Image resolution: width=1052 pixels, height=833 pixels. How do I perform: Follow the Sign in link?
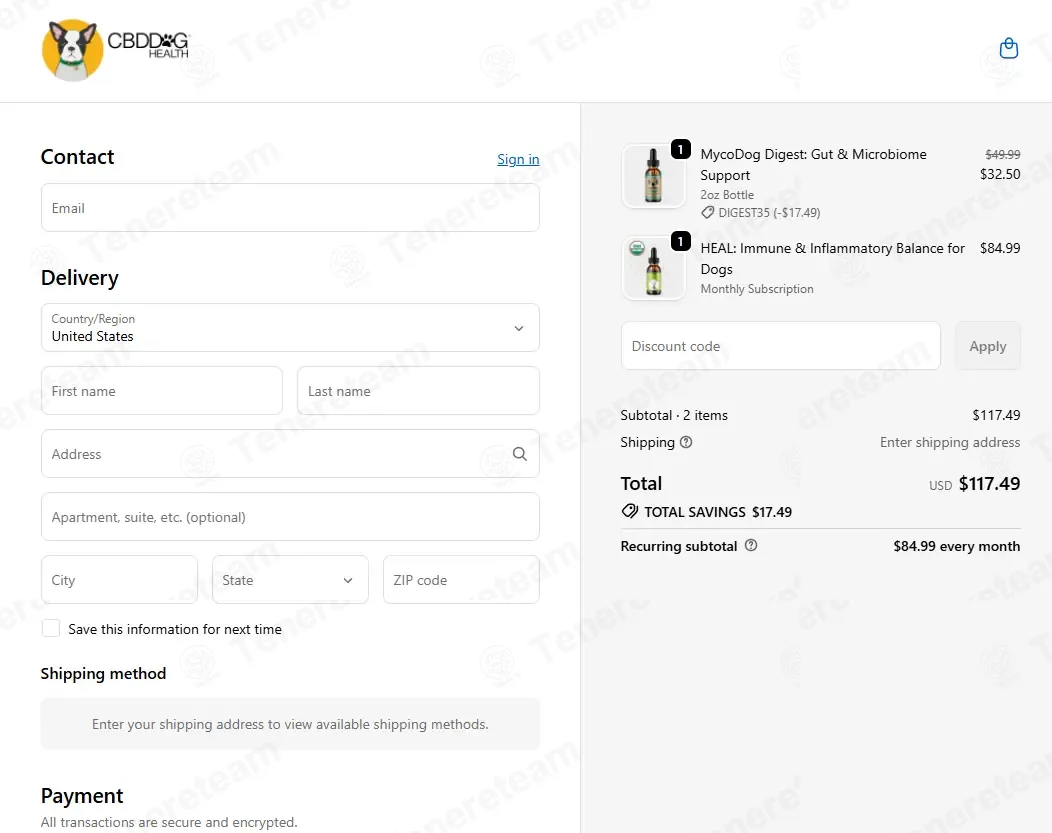tap(518, 159)
